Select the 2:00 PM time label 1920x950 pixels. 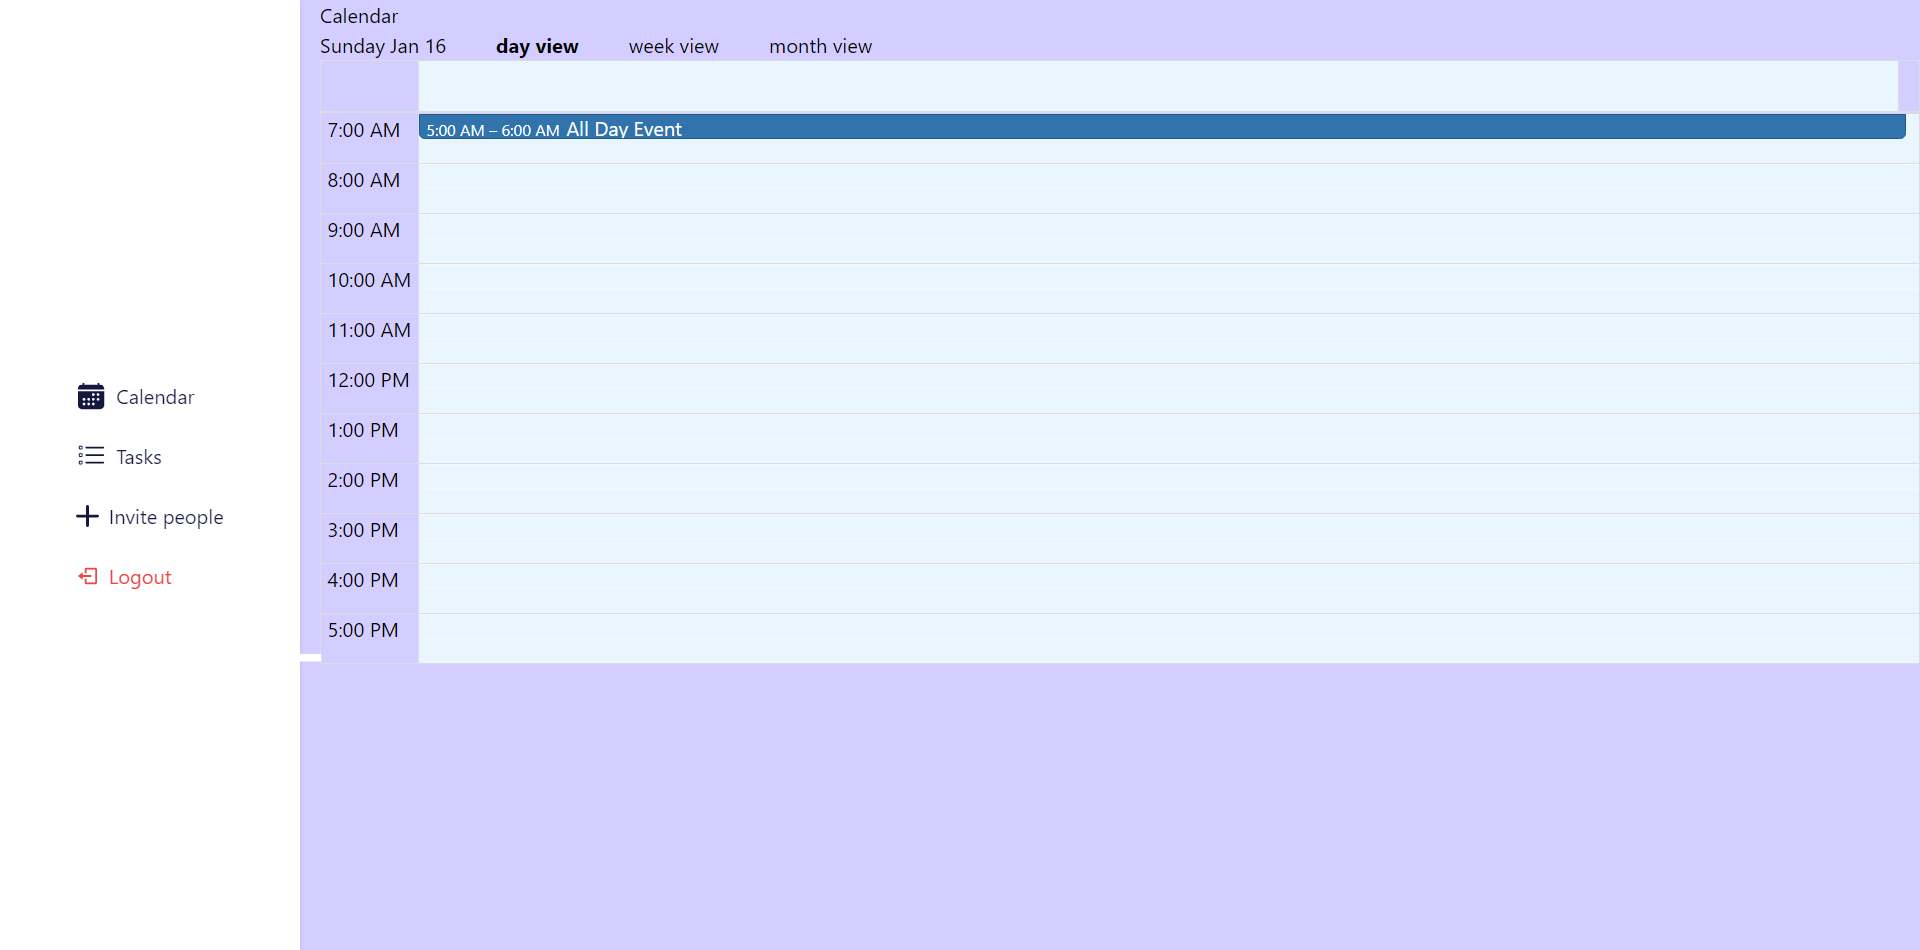coord(363,480)
